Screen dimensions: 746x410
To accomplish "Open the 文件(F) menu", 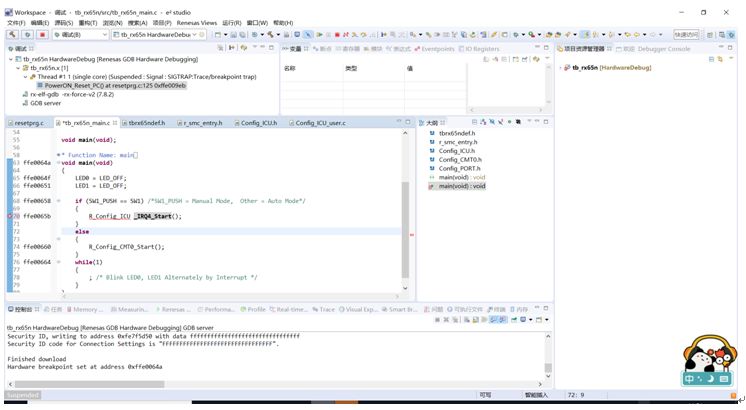I will click(16, 23).
